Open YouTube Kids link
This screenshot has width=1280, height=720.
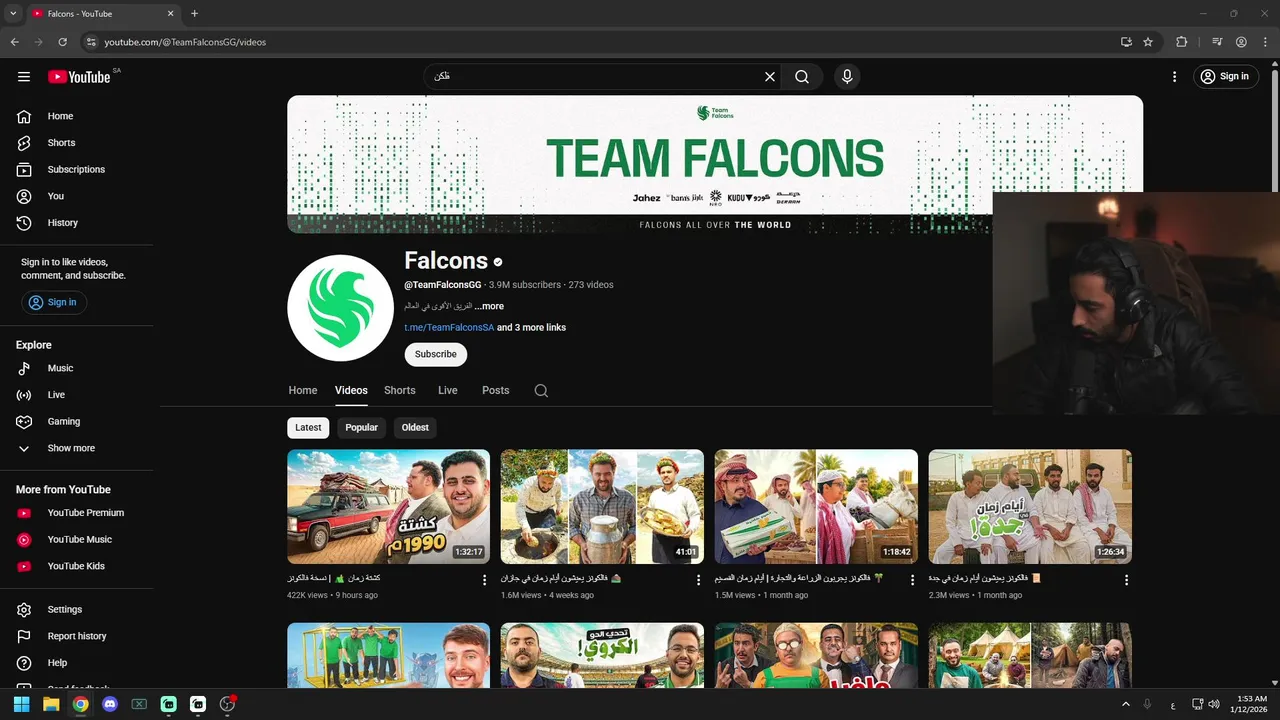77,566
